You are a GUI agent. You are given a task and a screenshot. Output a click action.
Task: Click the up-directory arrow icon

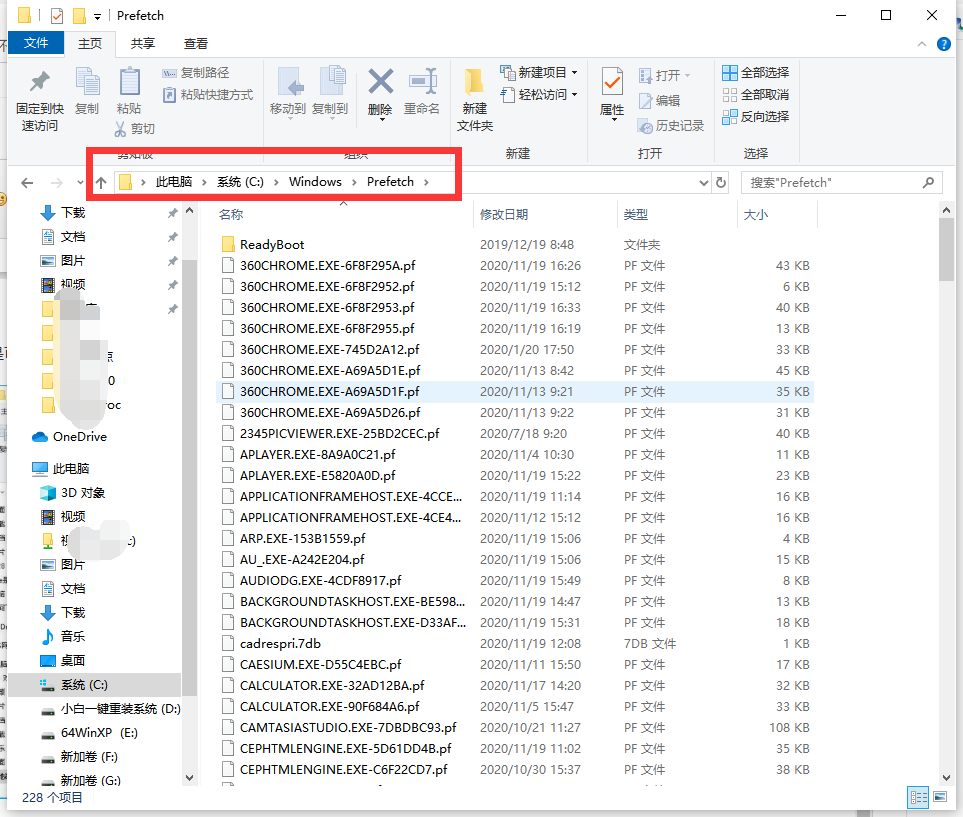pos(101,183)
